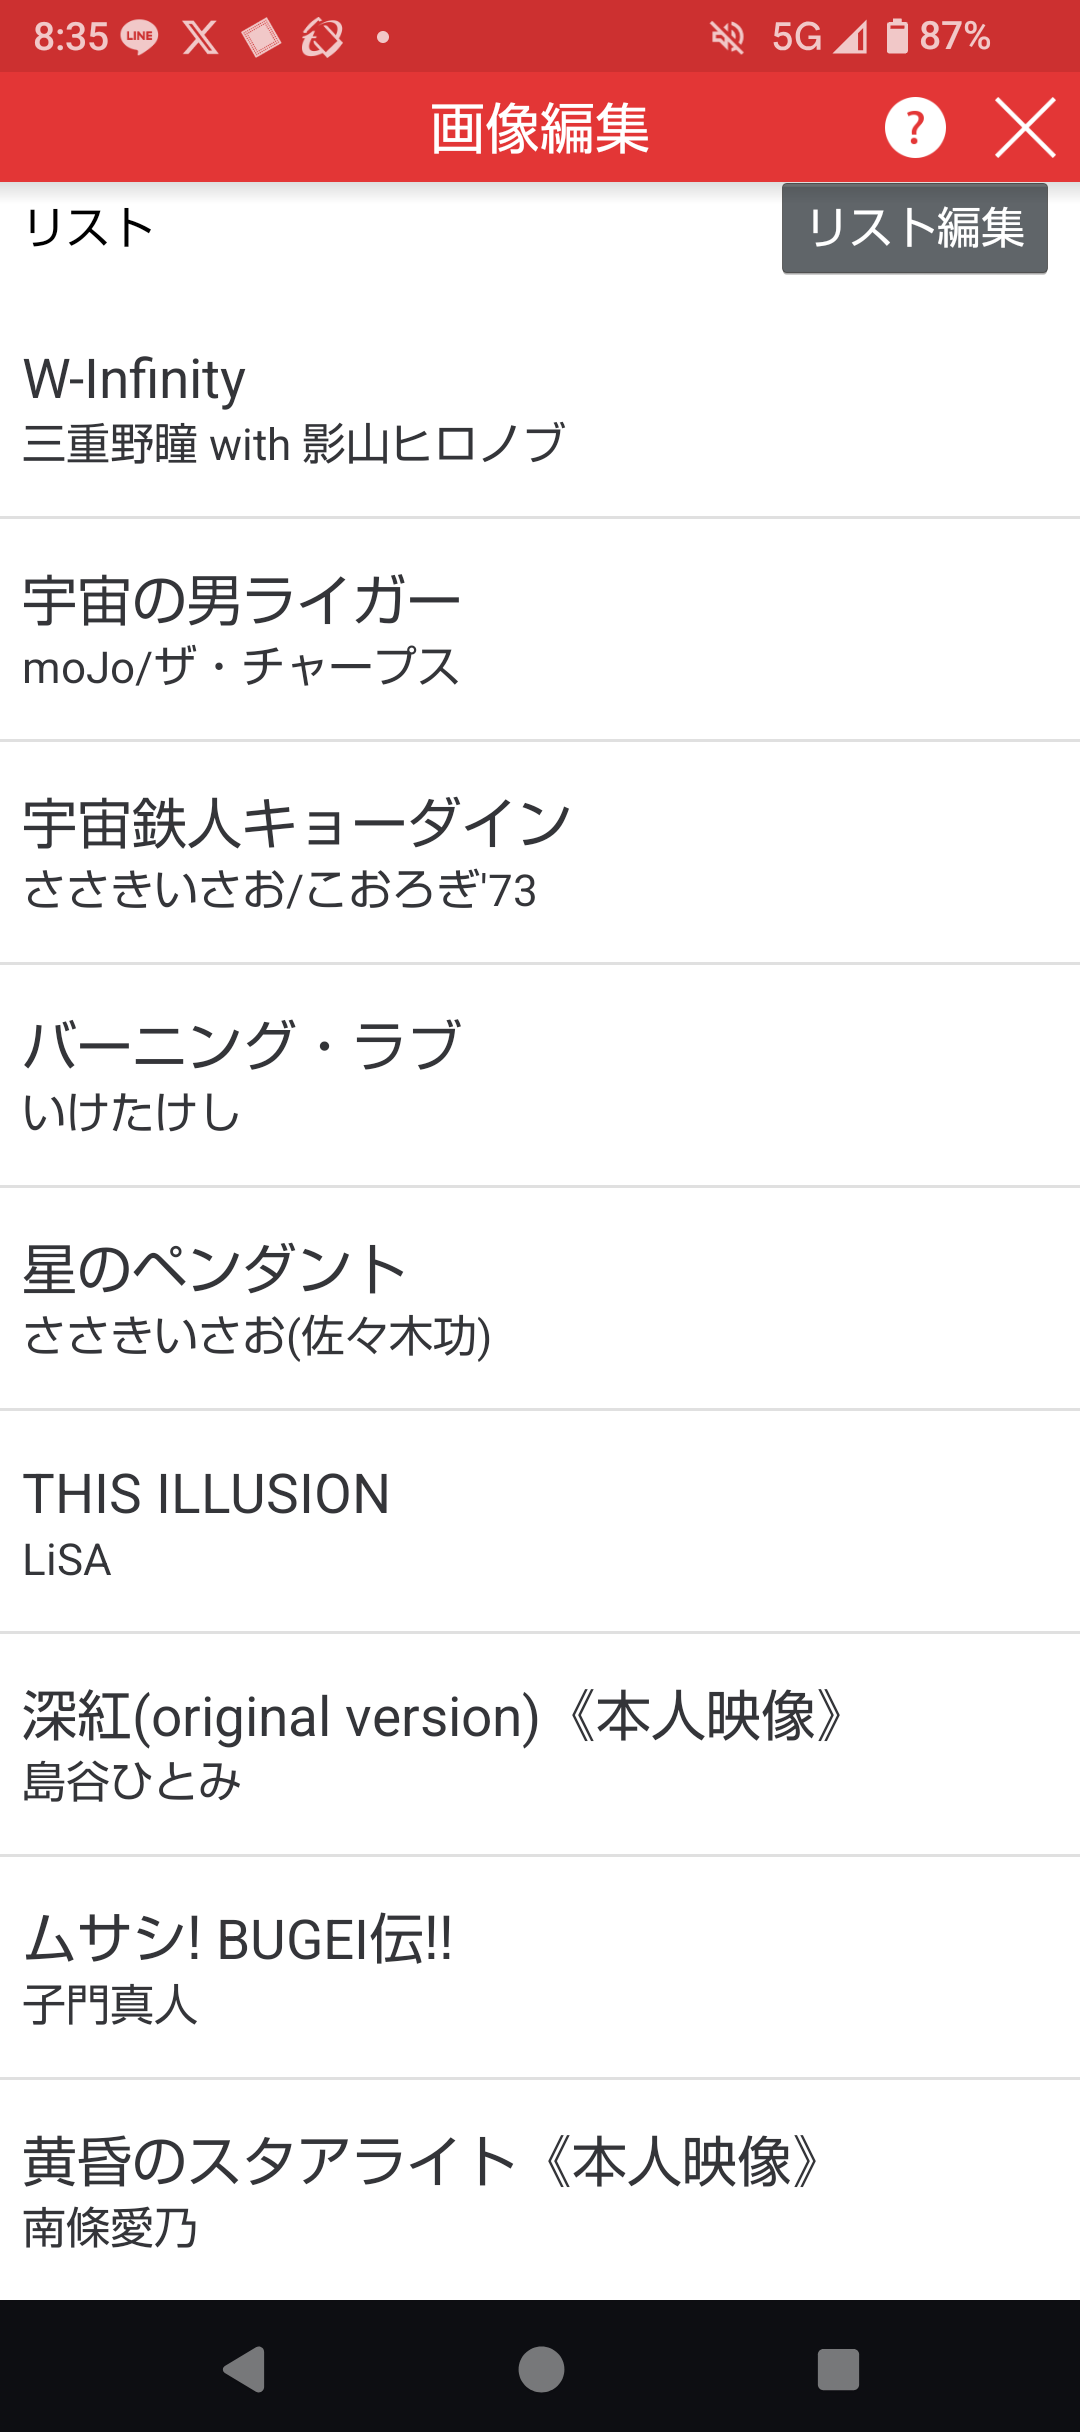Viewport: 1080px width, 2432px height.
Task: Tap the song ムサシ! BUGEI伝!!
Action: click(x=540, y=1968)
